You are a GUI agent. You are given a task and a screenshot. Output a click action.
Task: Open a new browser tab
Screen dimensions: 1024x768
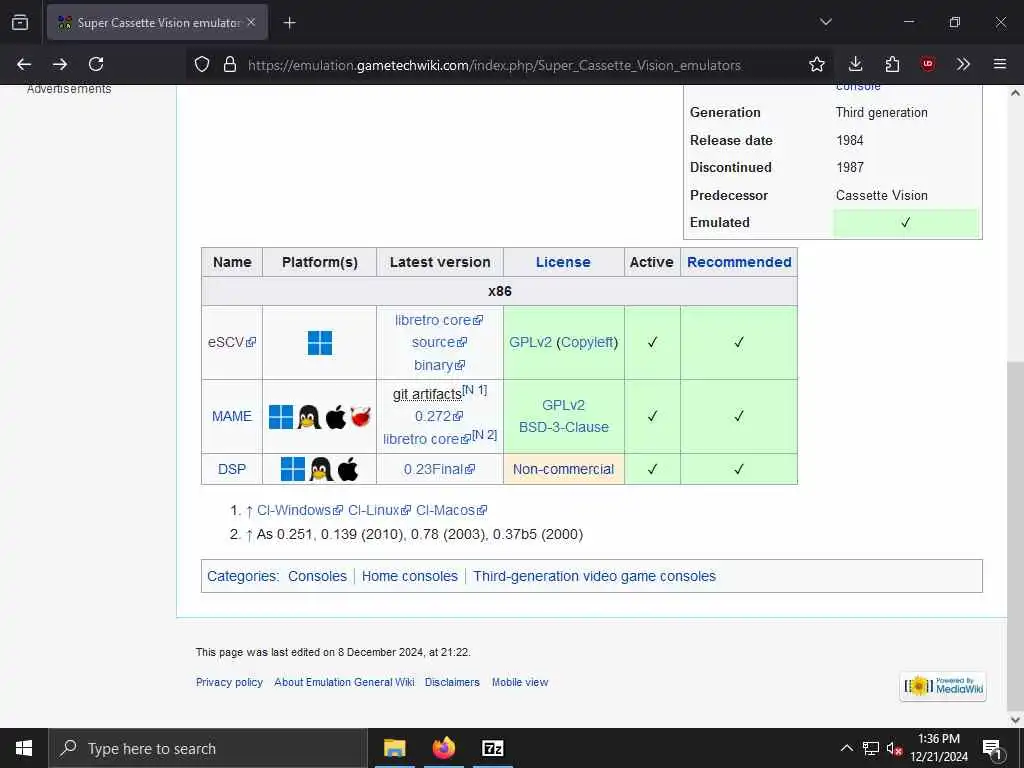click(289, 23)
